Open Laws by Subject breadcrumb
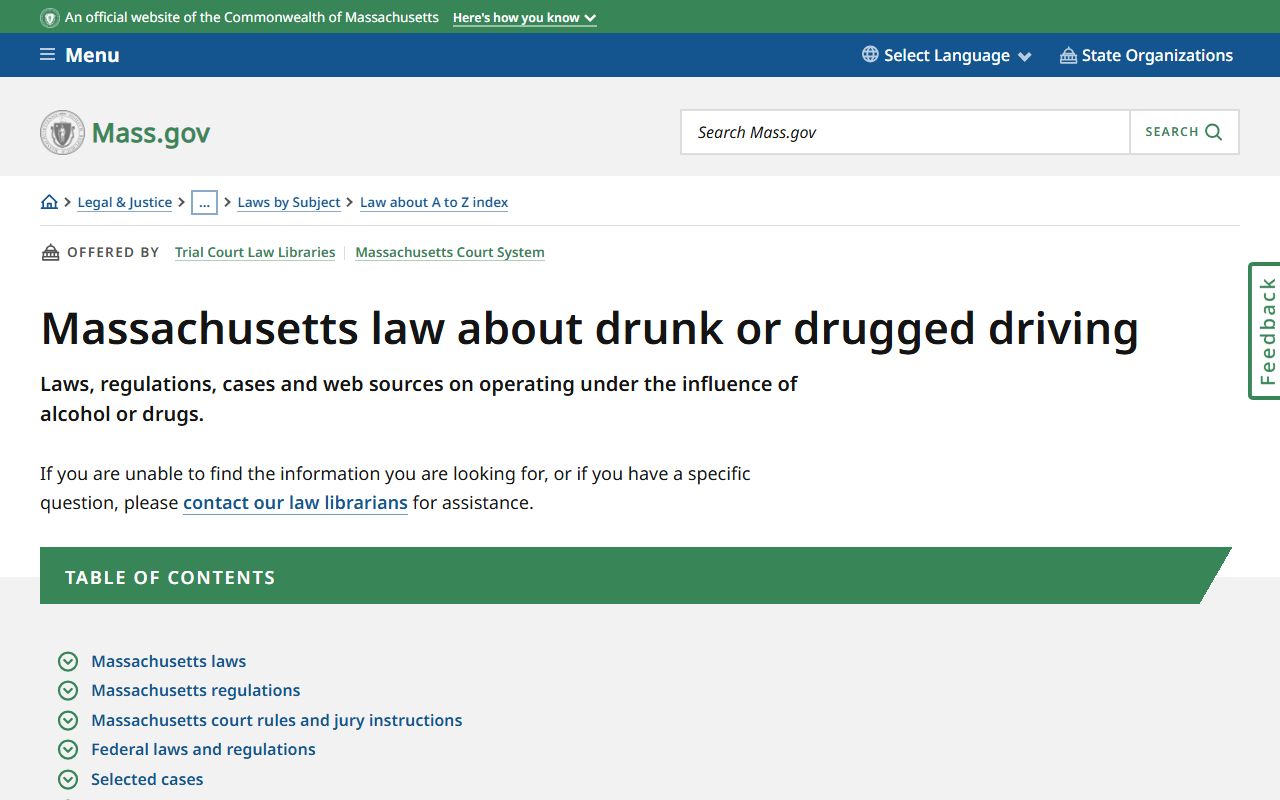Viewport: 1280px width, 800px height. click(289, 202)
